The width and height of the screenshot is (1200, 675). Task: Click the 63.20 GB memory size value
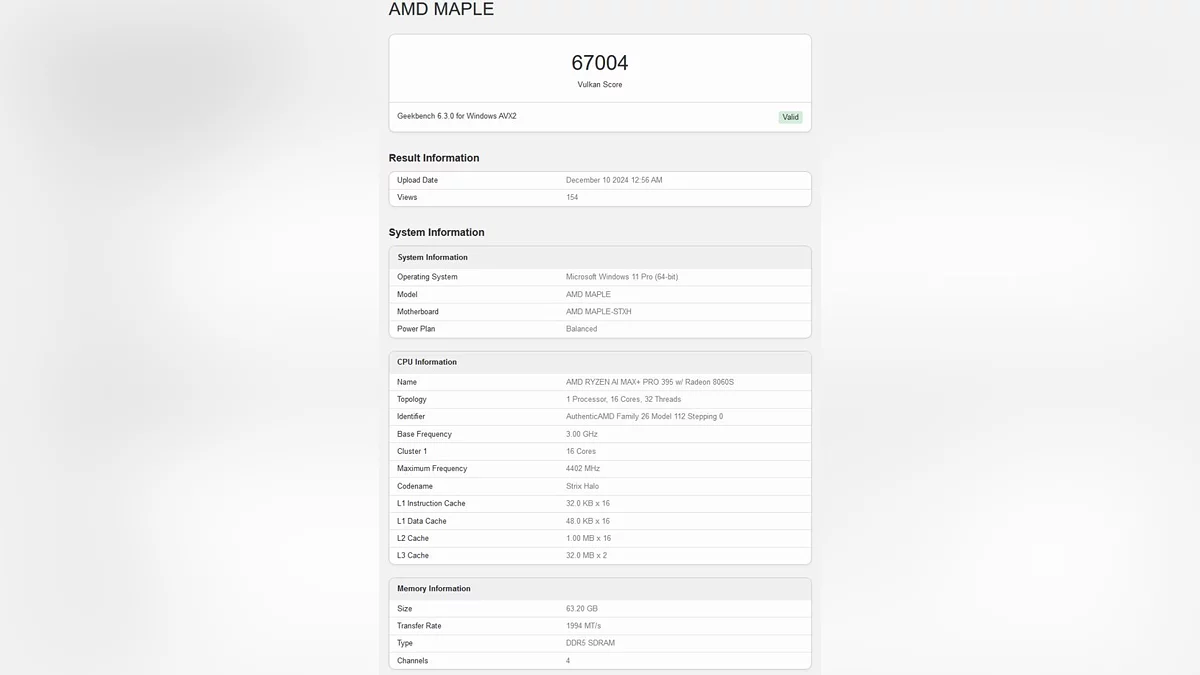582,608
